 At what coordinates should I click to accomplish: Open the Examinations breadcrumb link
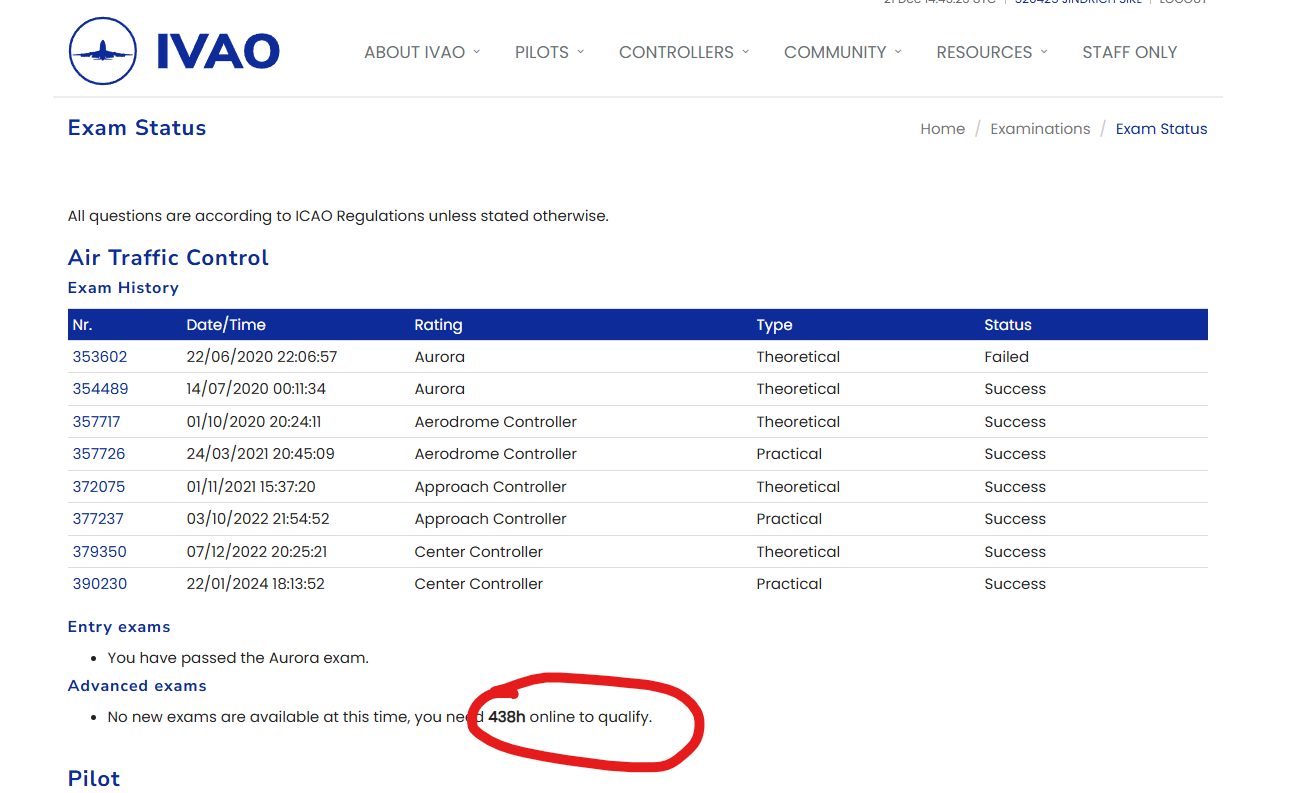click(x=1040, y=129)
